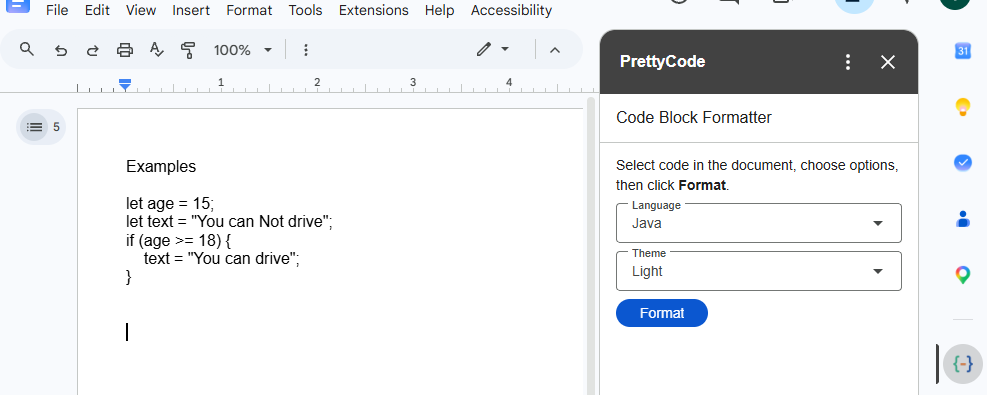Open the Google Calendar side panel
987x395 pixels.
pos(962,52)
